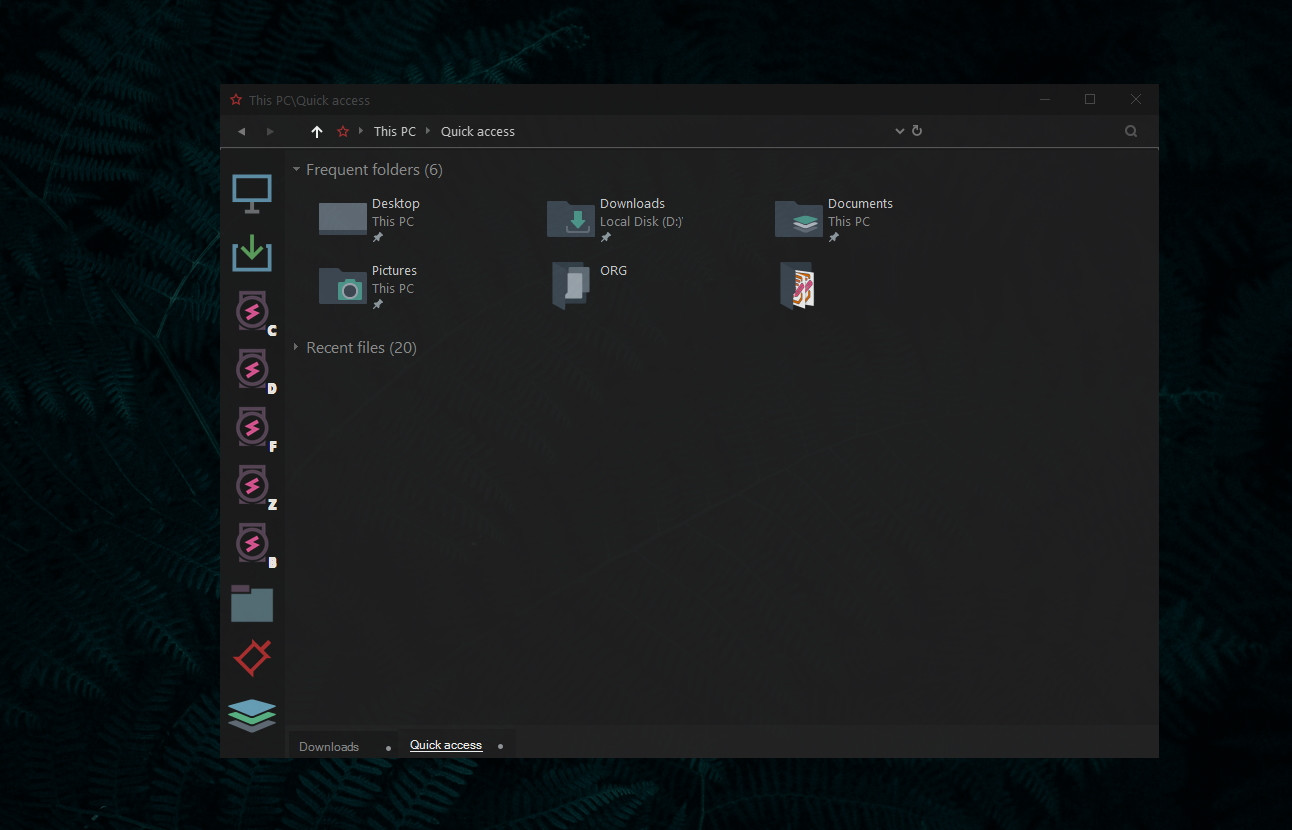Open the address history dropdown chevron
The image size is (1292, 830).
pyautogui.click(x=900, y=131)
